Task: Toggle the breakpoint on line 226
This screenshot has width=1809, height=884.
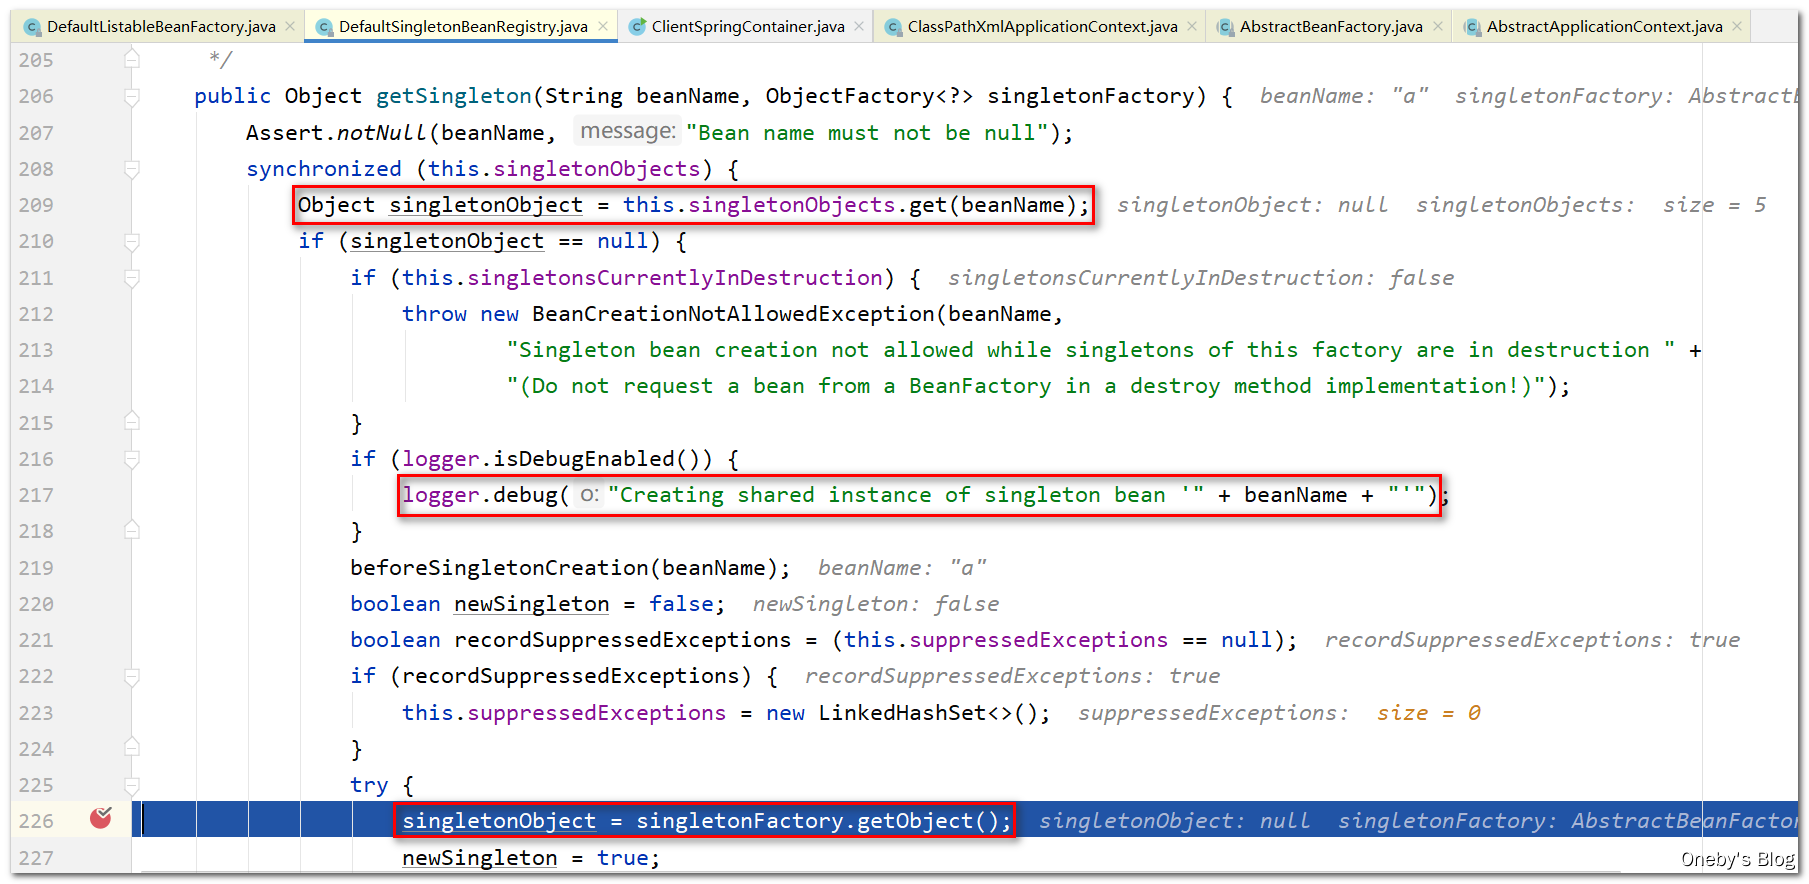Action: pyautogui.click(x=101, y=819)
